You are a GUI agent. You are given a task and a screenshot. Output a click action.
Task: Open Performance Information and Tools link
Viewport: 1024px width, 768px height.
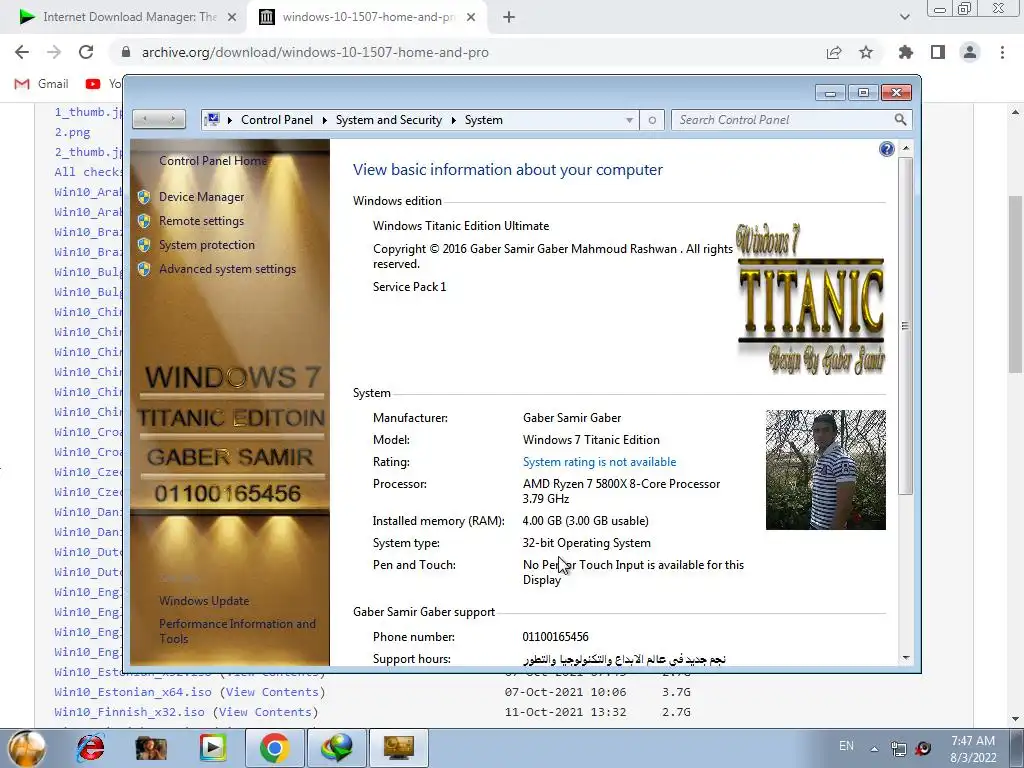tap(237, 631)
